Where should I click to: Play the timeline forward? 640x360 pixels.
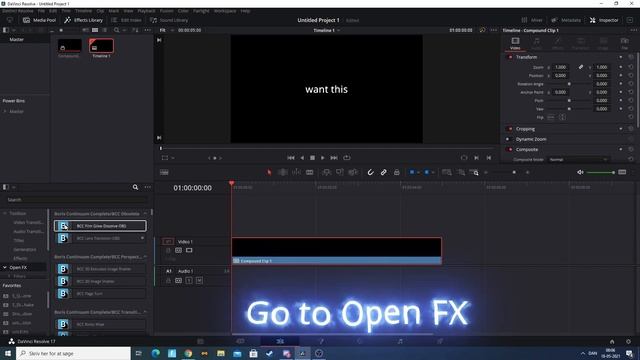(322, 158)
